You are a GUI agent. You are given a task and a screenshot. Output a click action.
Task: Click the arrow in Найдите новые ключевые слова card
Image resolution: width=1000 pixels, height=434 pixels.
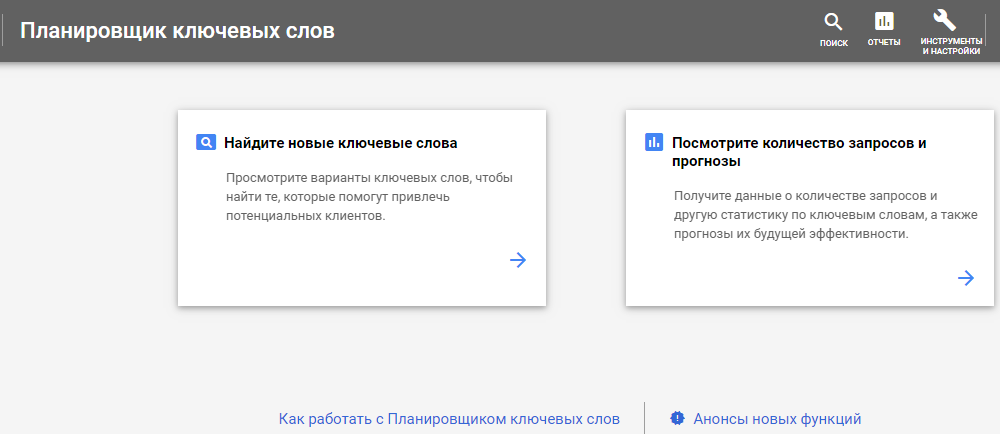click(x=518, y=259)
